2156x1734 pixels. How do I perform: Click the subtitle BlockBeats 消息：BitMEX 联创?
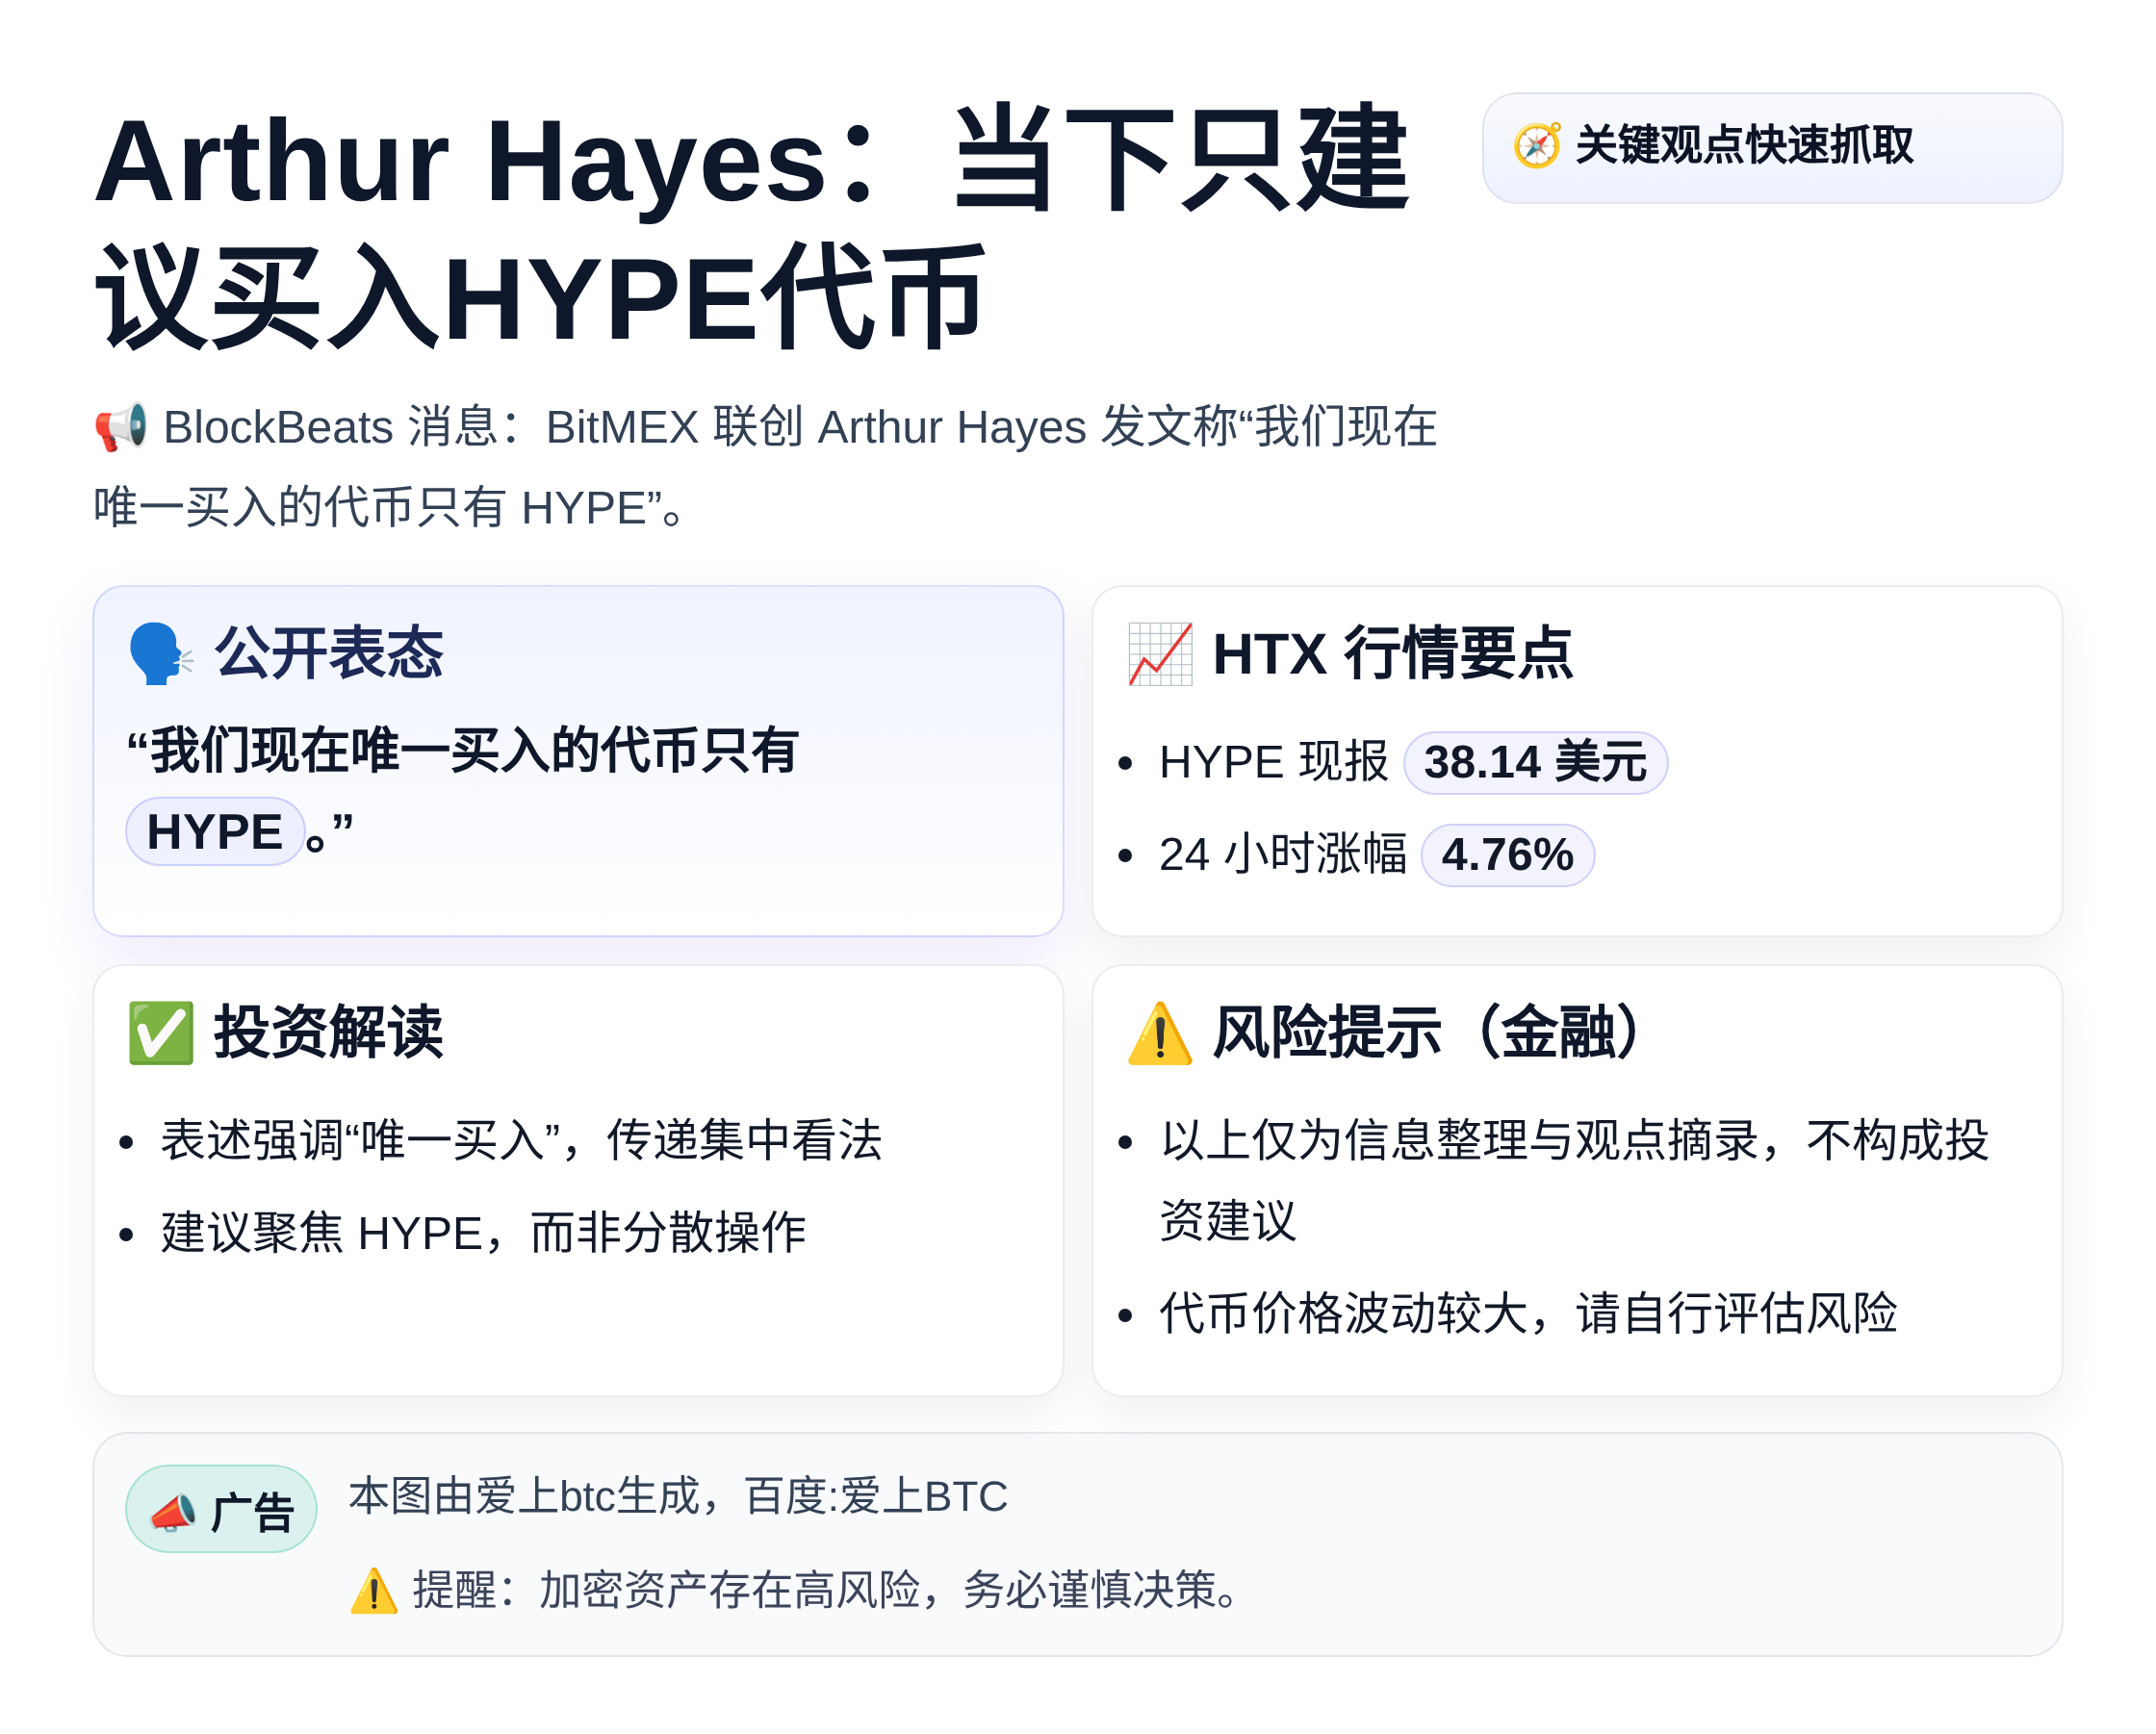[x=483, y=428]
